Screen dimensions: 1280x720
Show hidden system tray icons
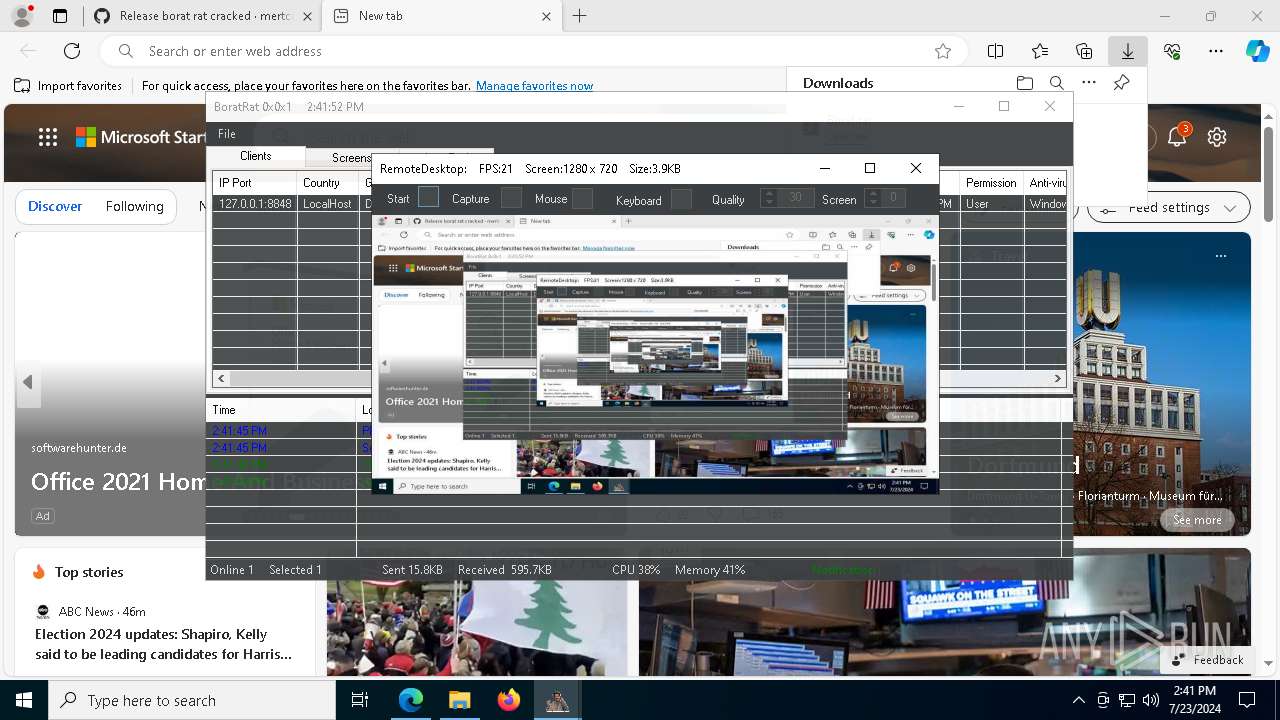1078,700
